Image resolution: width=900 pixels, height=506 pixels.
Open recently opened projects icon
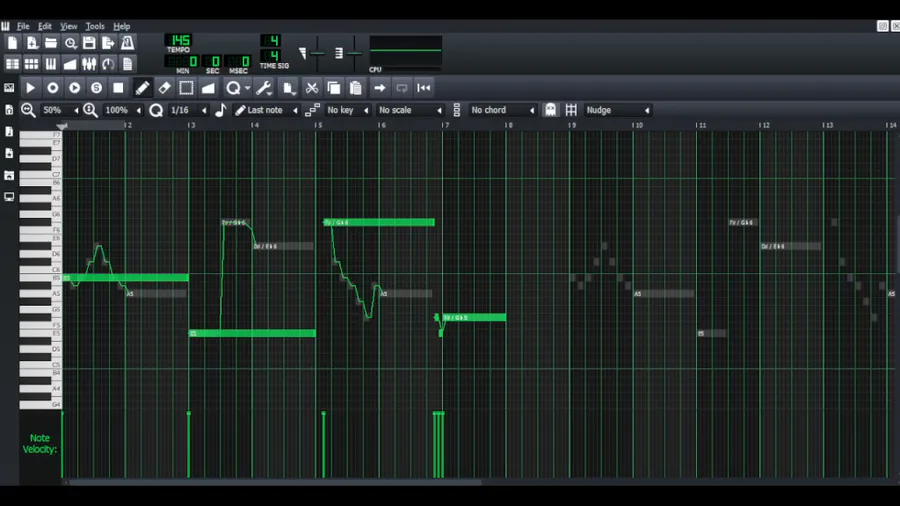pos(70,43)
